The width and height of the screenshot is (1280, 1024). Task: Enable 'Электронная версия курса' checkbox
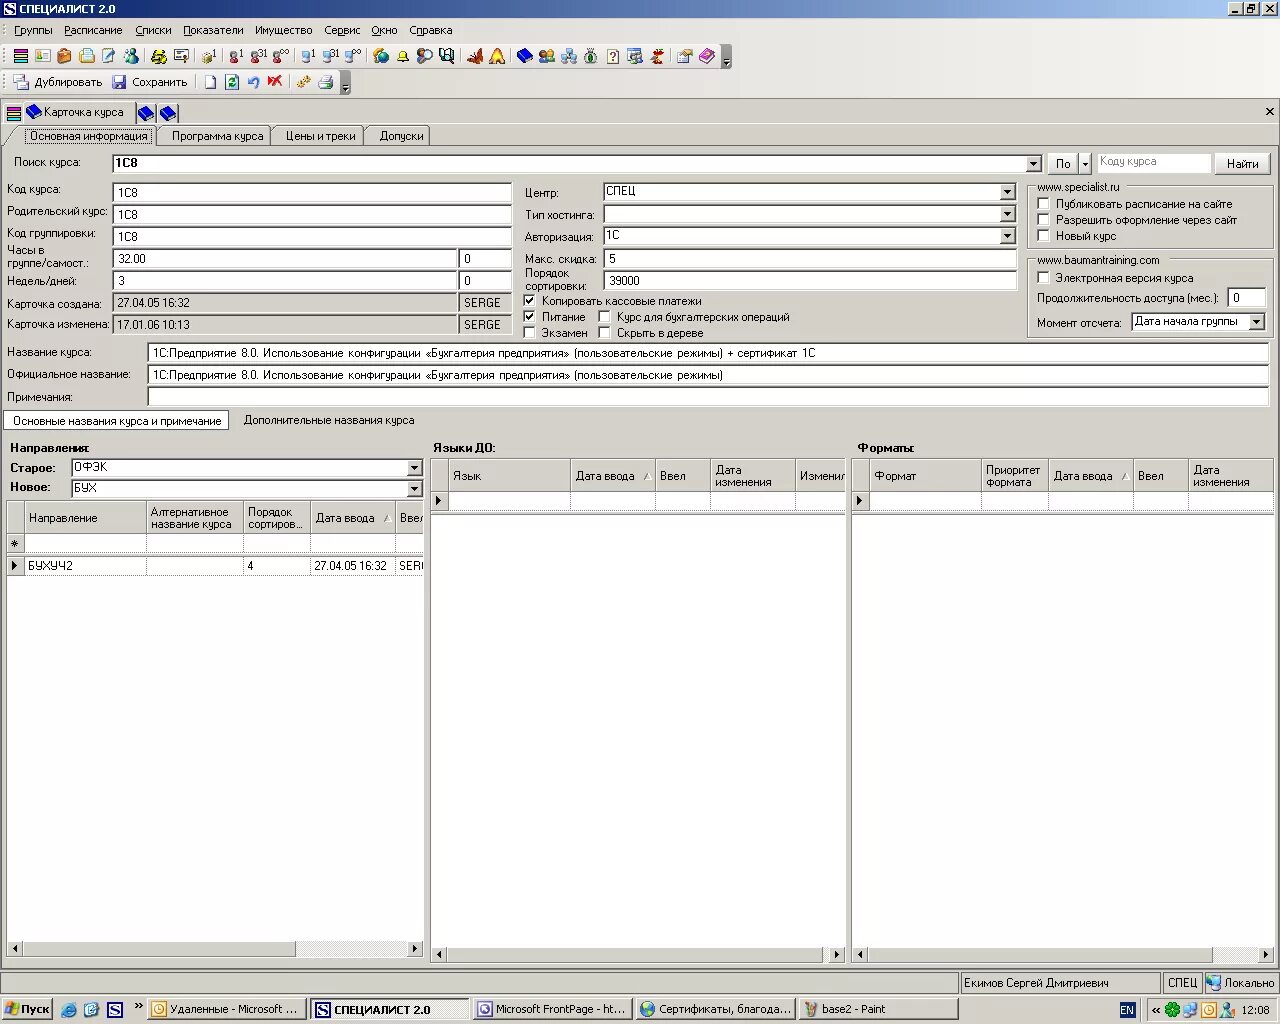tap(1043, 278)
